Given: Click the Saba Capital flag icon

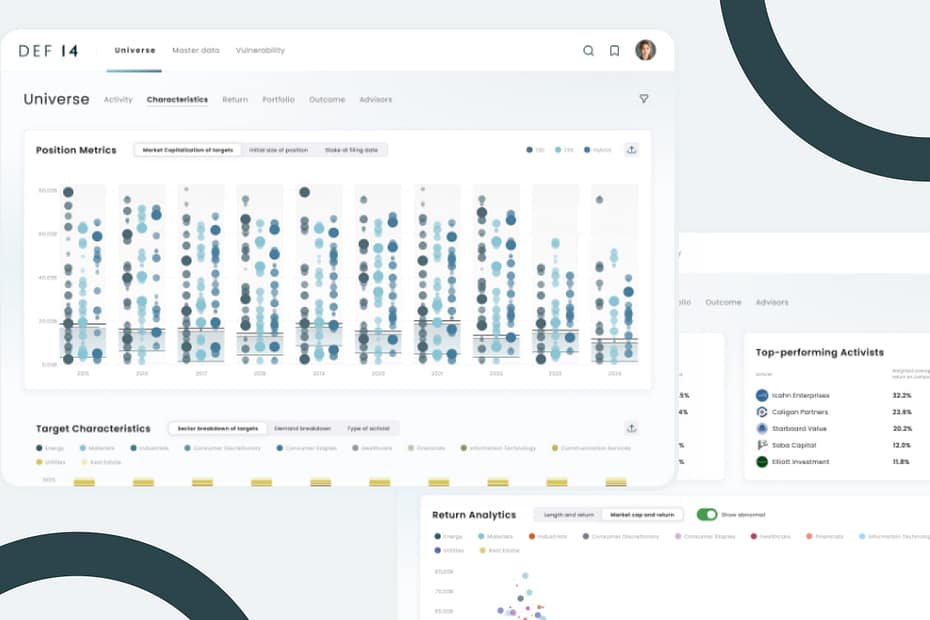Looking at the screenshot, I should point(762,445).
